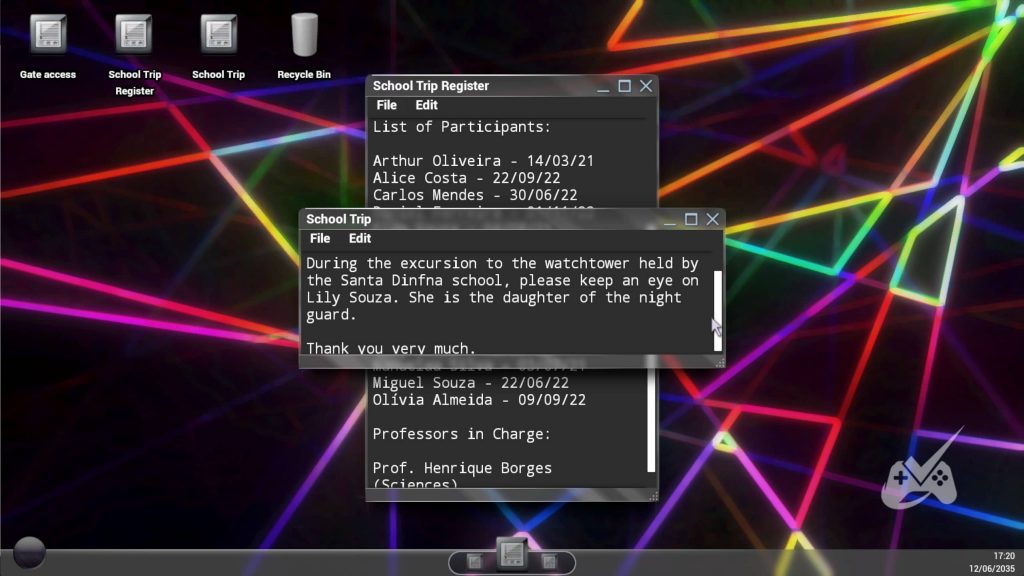Maximize the School Trip note window
Image resolution: width=1024 pixels, height=576 pixels.
(x=691, y=219)
